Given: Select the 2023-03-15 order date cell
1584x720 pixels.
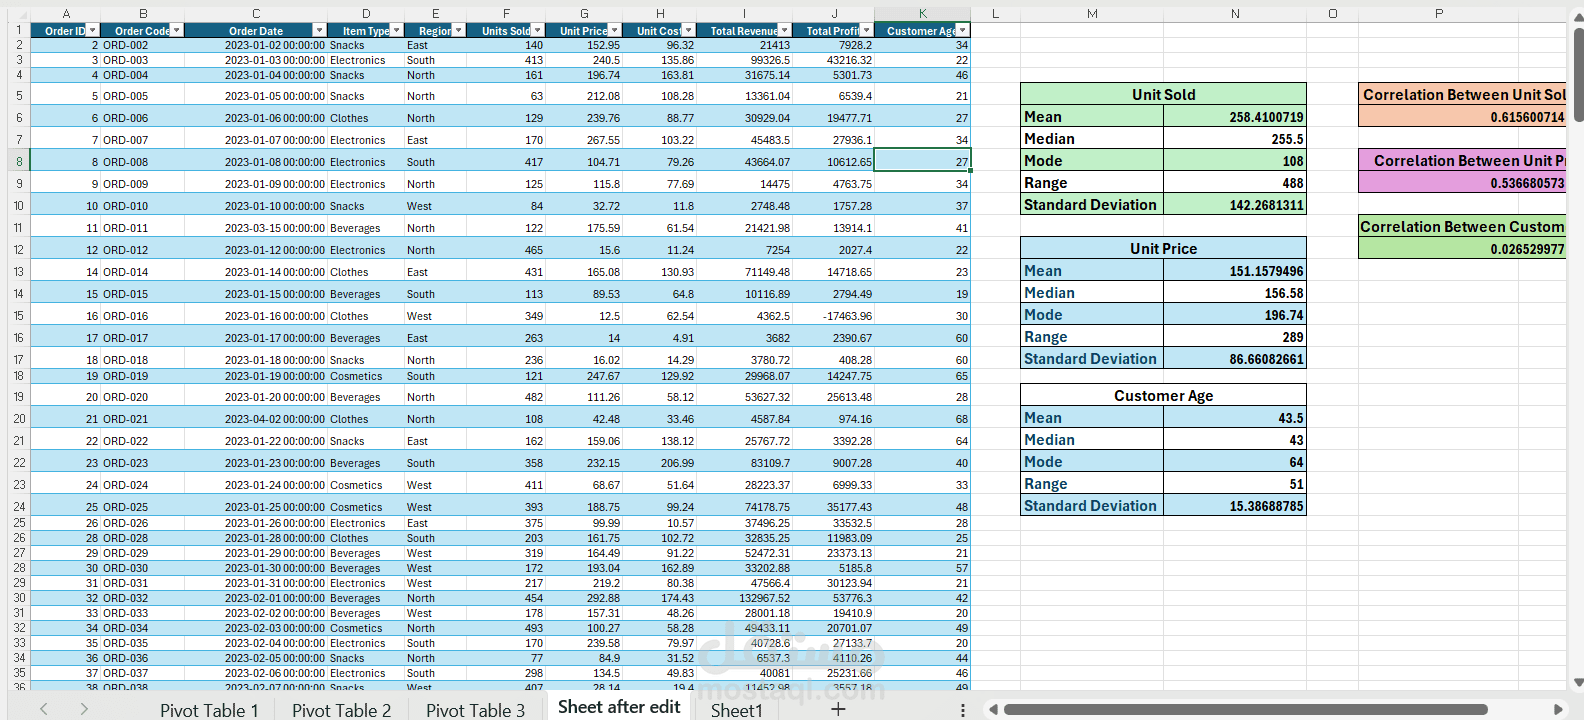Looking at the screenshot, I should [256, 228].
